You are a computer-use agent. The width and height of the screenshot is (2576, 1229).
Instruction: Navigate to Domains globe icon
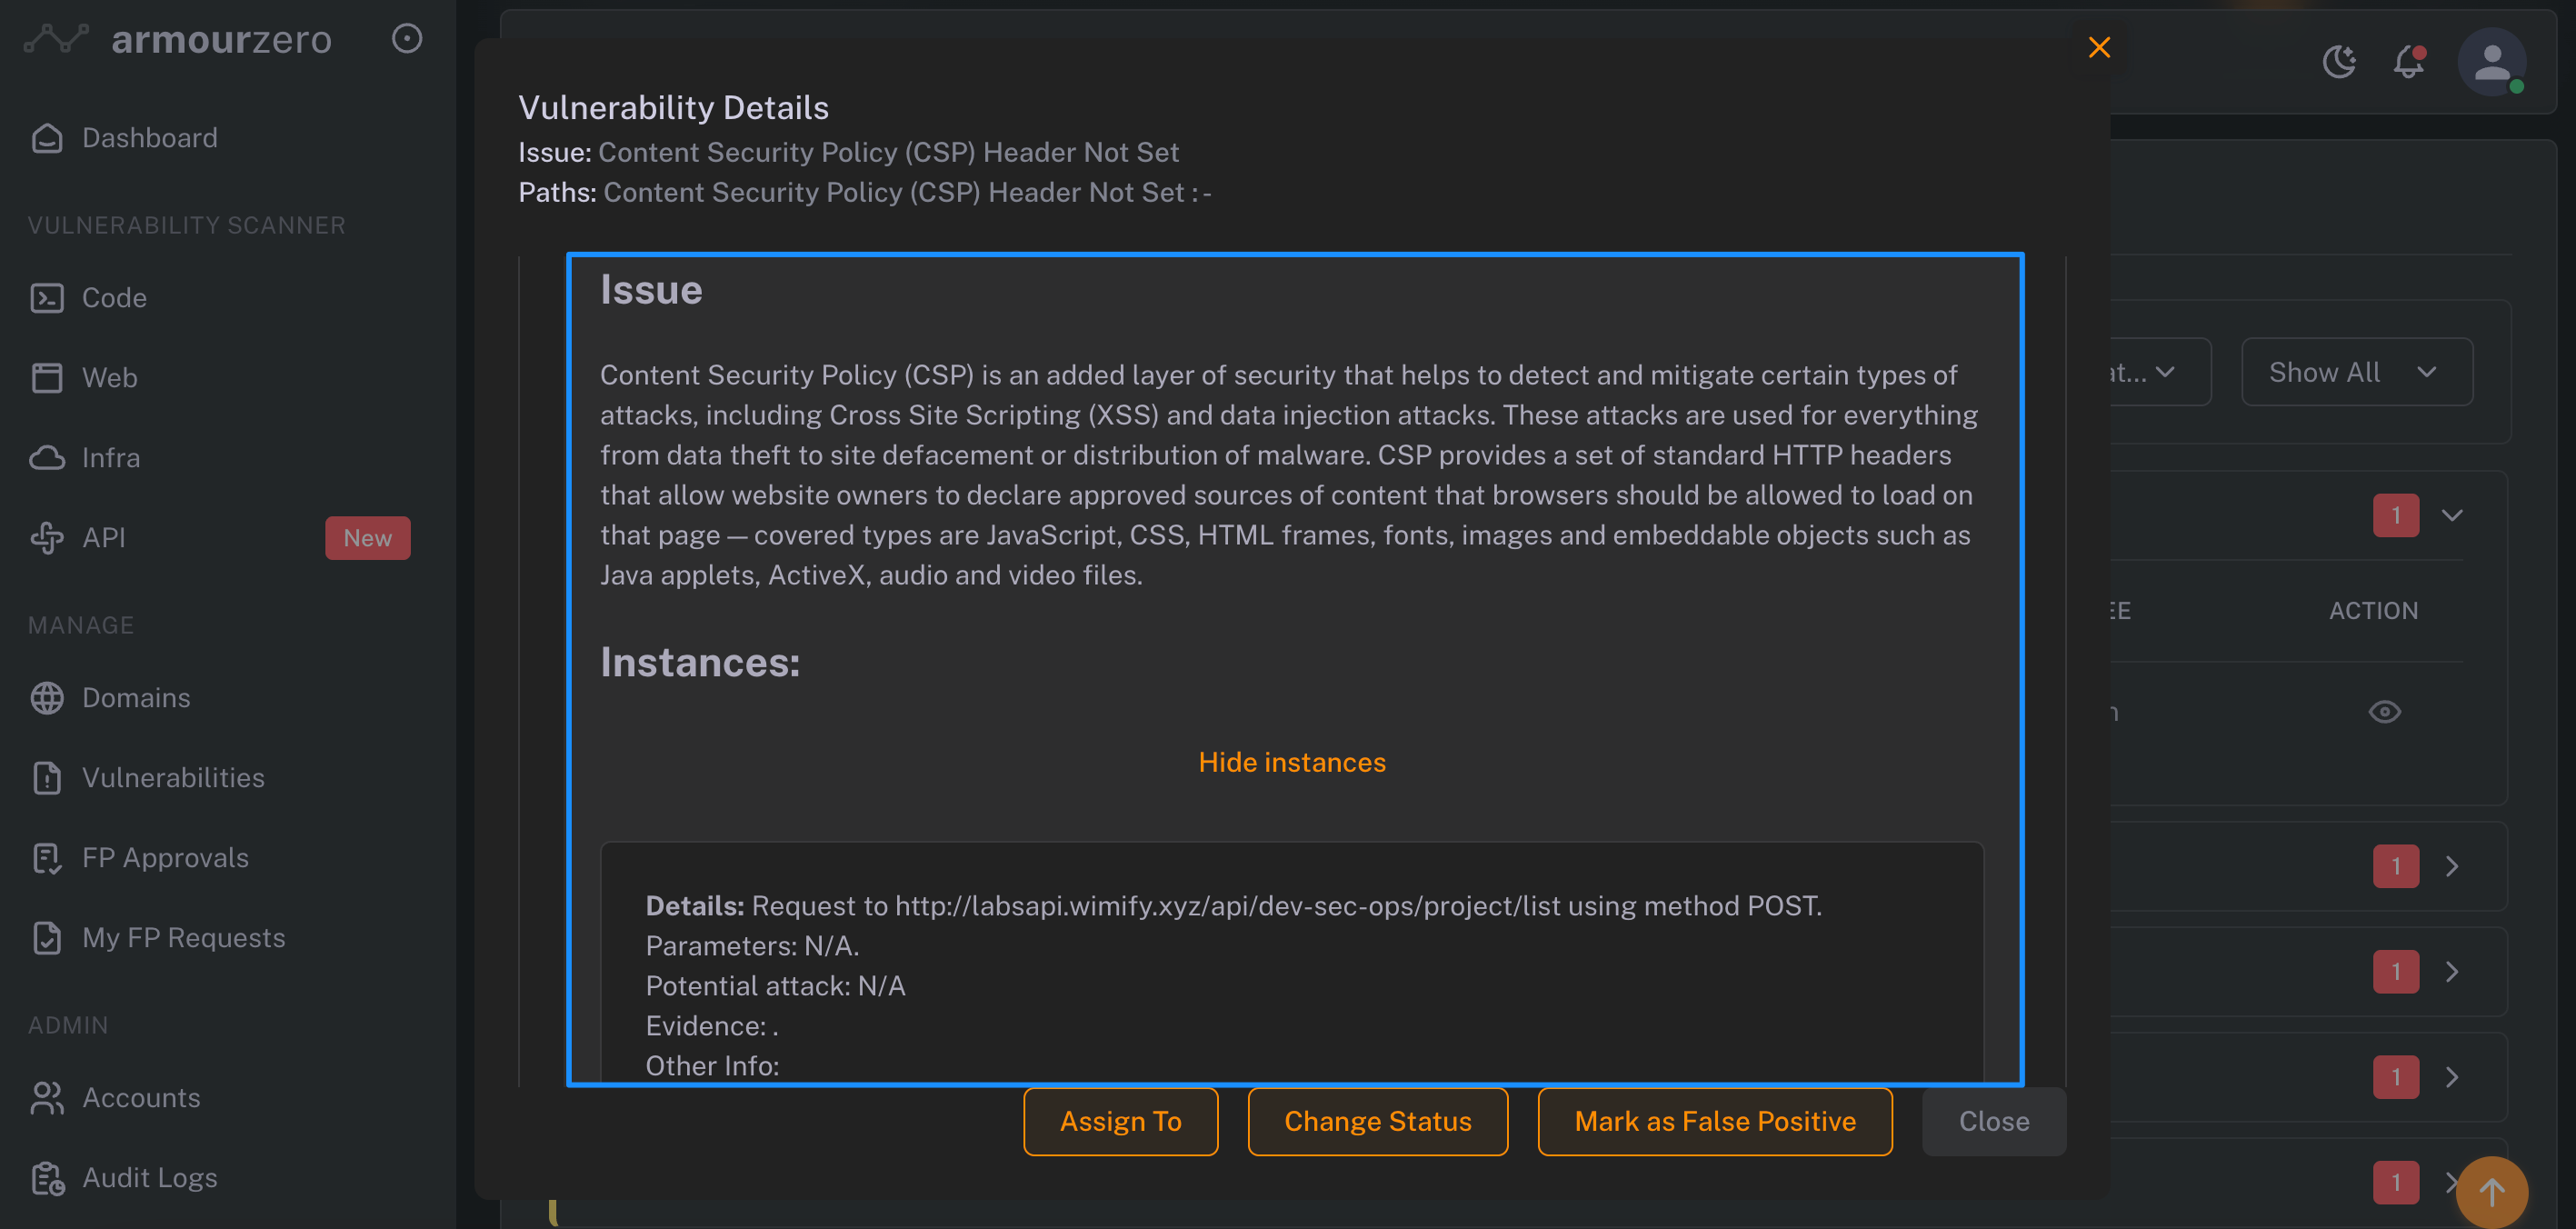click(x=47, y=698)
